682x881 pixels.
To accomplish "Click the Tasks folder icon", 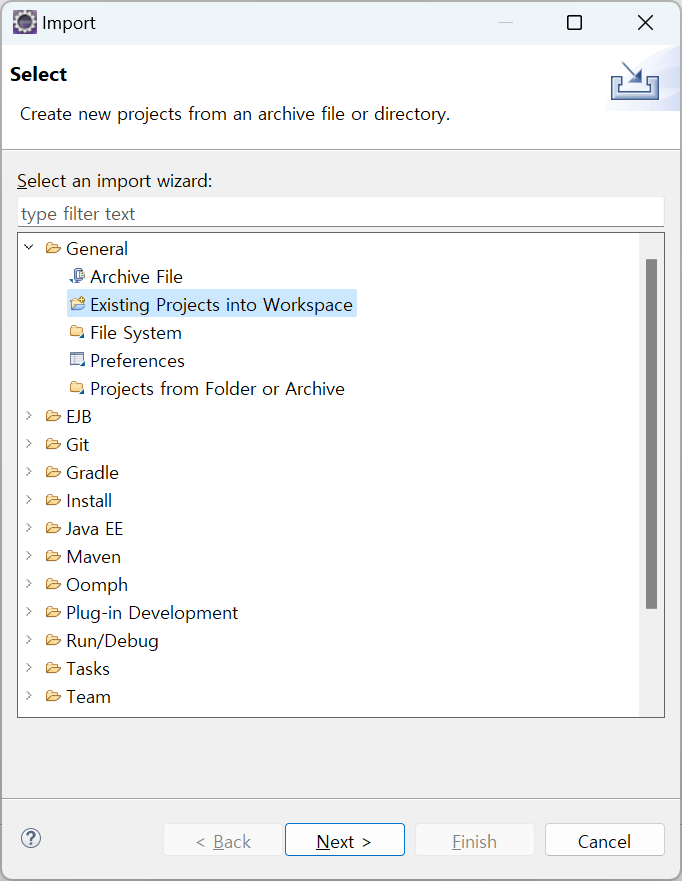I will 53,668.
